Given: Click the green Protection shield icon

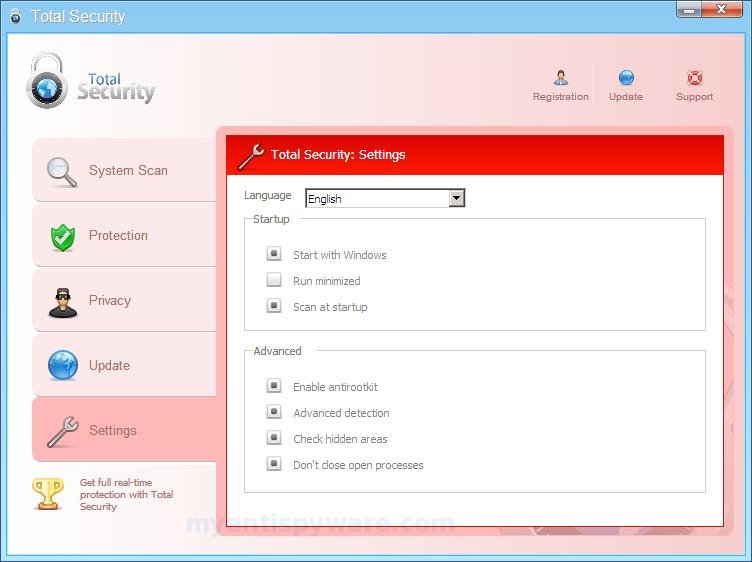Looking at the screenshot, I should [63, 237].
